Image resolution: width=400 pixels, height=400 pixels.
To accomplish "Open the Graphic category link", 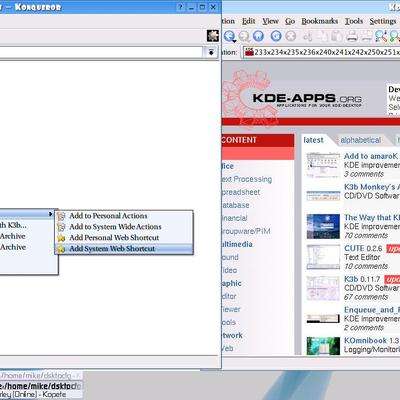I will pyautogui.click(x=232, y=283).
